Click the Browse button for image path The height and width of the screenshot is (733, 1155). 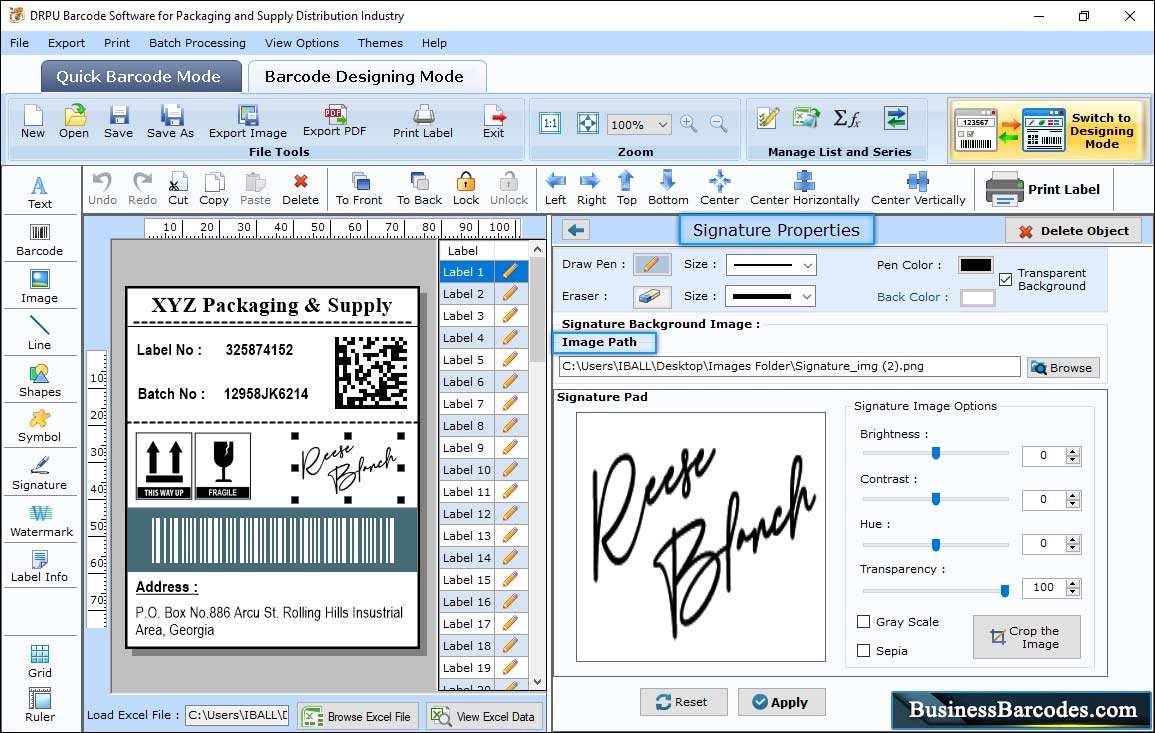point(1063,368)
